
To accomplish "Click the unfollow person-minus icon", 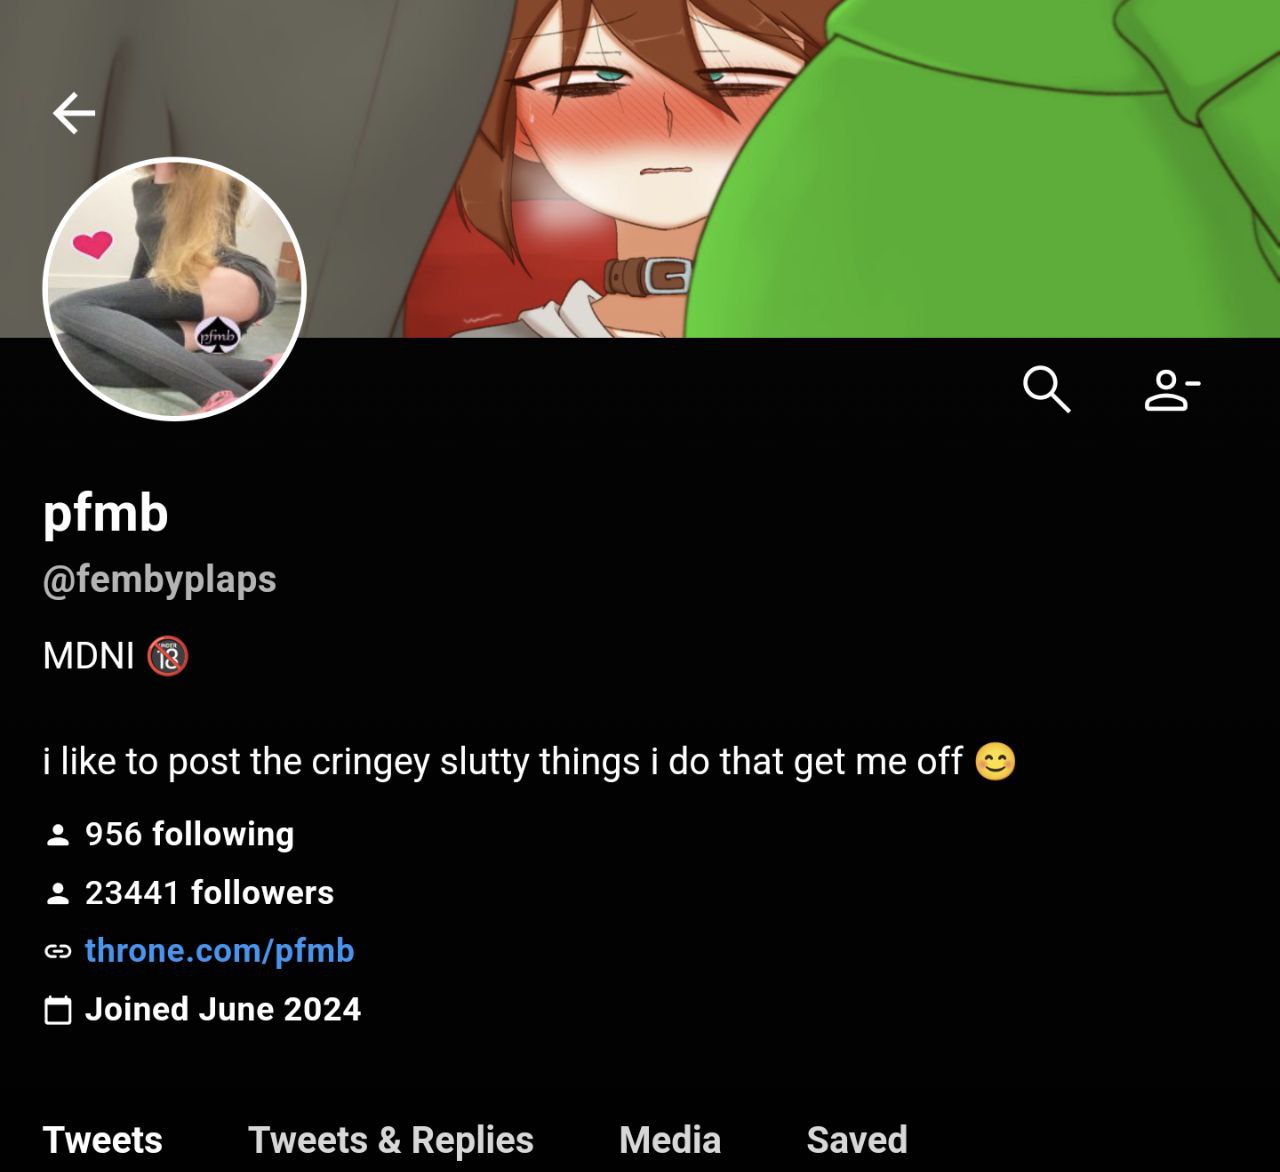I will [1172, 389].
